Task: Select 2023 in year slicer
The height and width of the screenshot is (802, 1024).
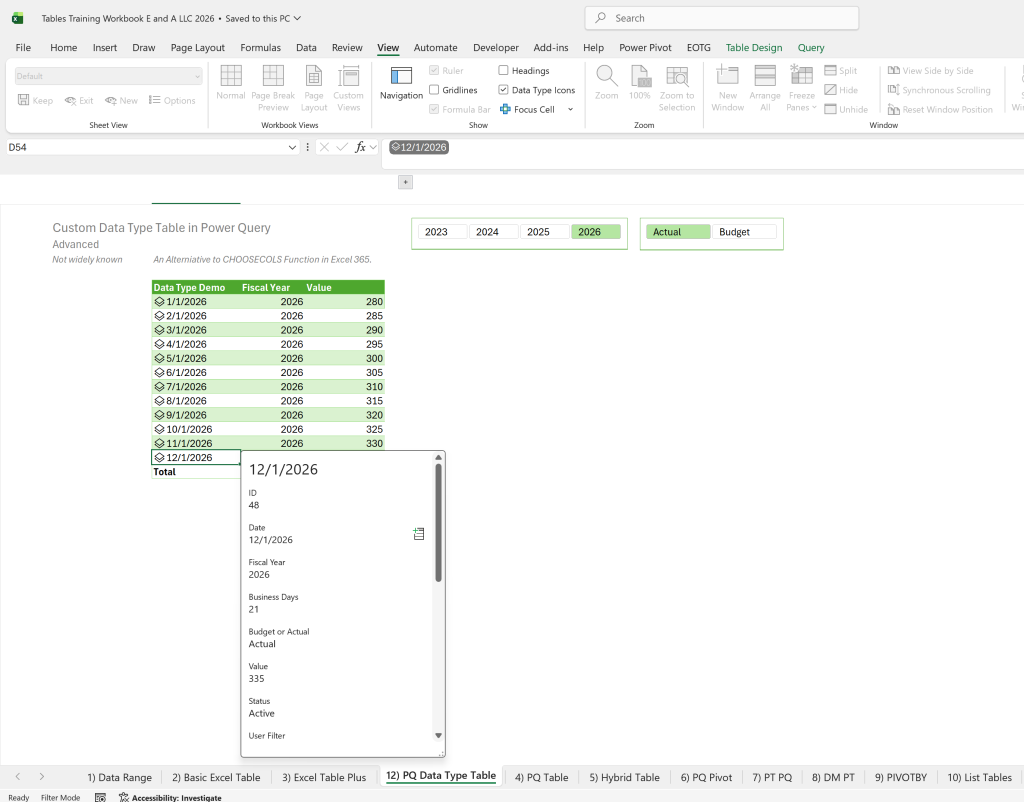Action: coord(441,232)
